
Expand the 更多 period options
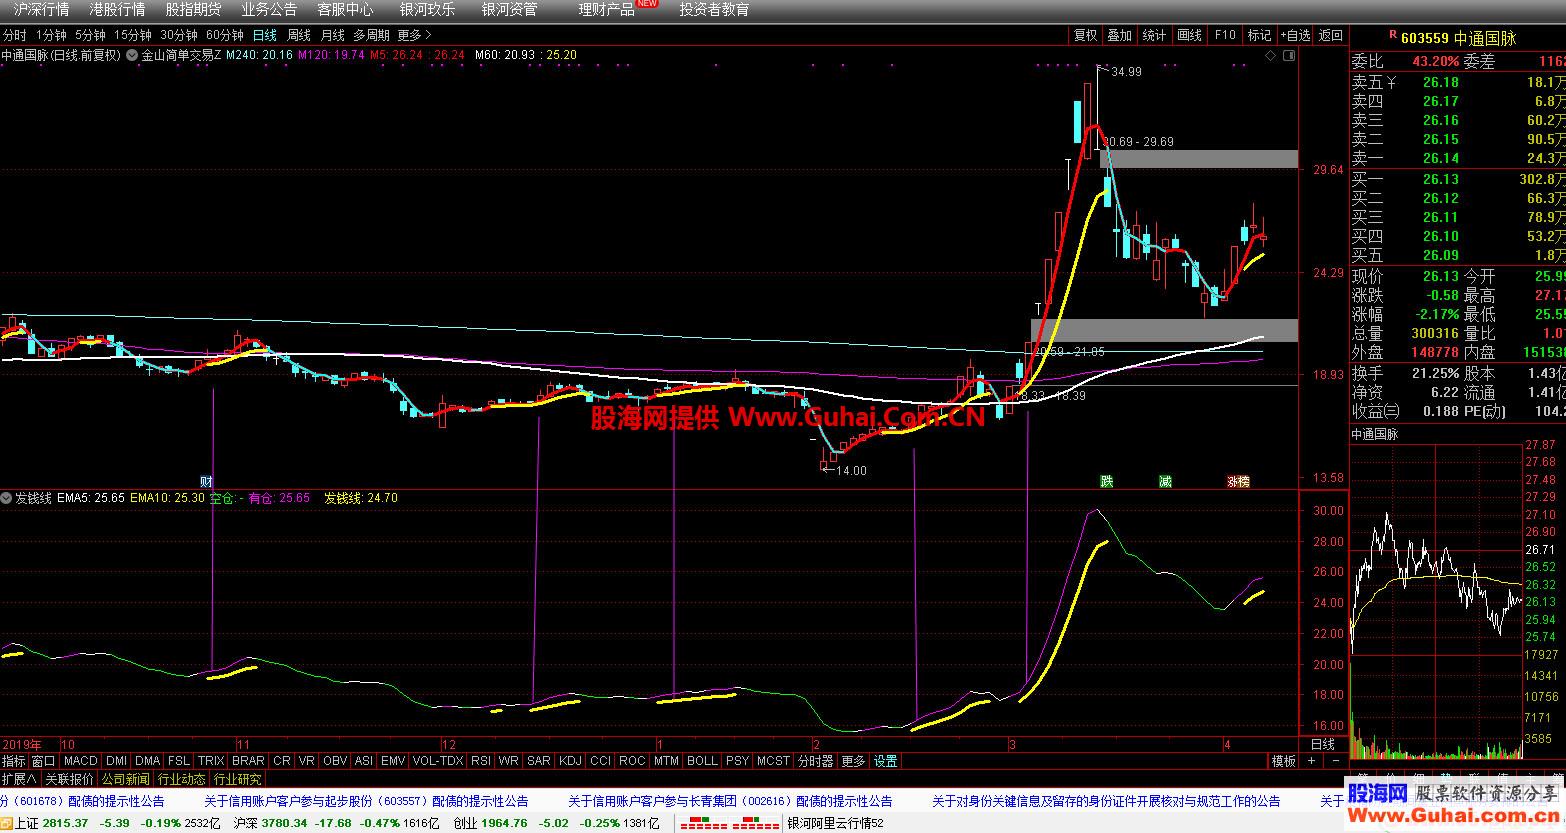pos(415,35)
